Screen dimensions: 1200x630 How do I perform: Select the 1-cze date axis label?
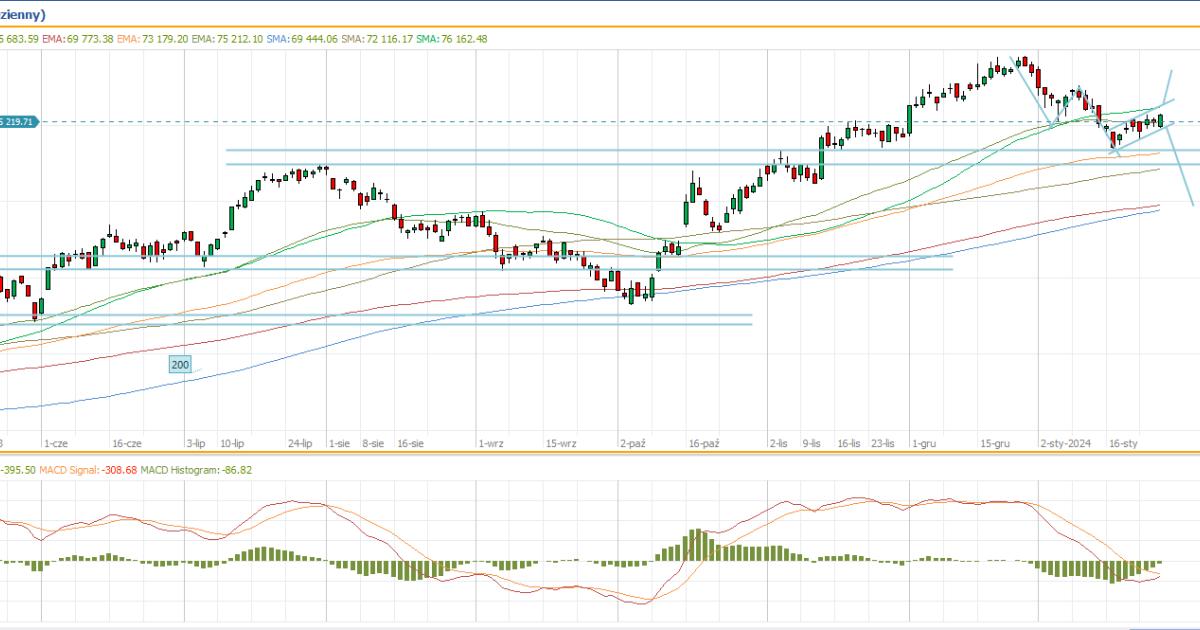pos(55,442)
